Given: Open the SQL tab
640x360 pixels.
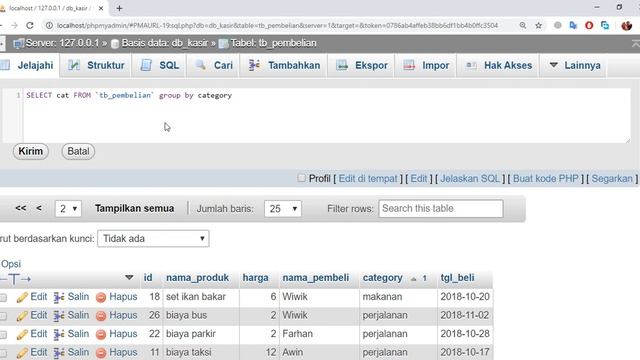Looking at the screenshot, I should coord(160,65).
